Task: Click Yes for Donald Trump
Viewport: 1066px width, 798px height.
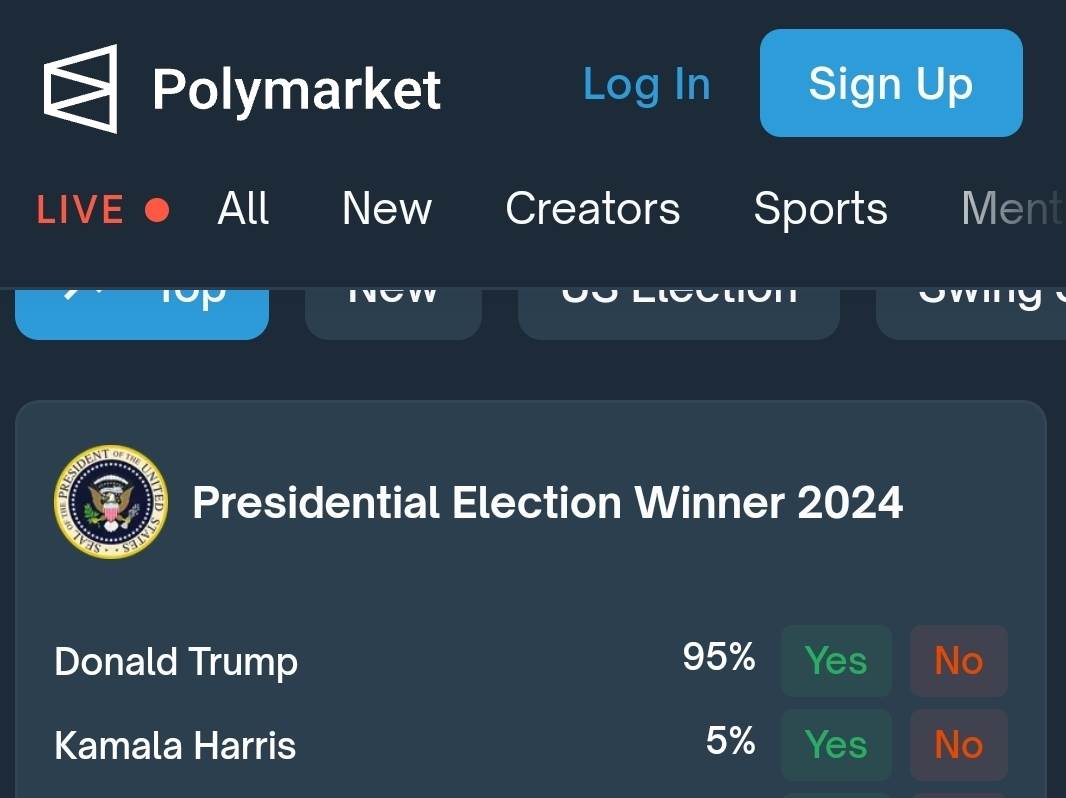Action: [836, 661]
